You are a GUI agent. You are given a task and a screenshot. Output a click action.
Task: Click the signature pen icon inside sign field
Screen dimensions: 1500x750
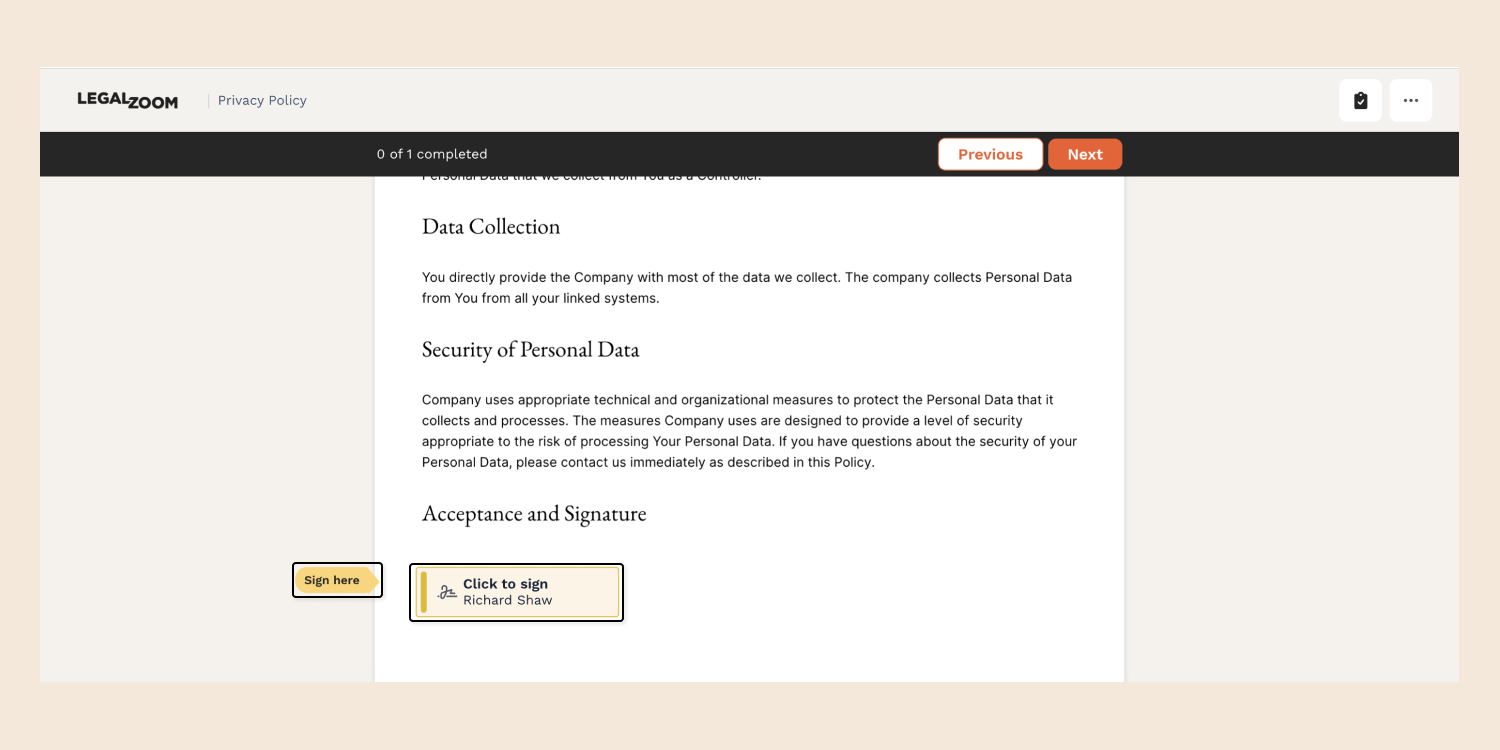coord(447,592)
